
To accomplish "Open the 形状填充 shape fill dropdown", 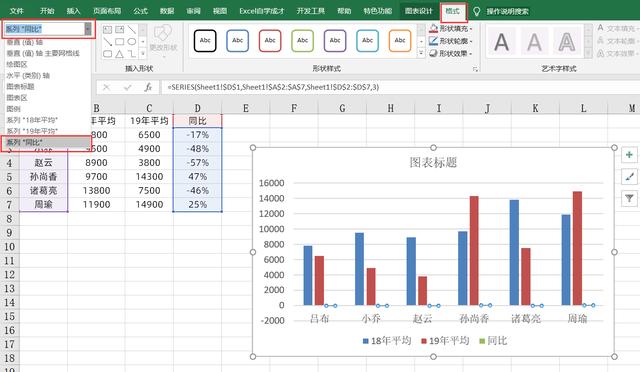I will [451, 29].
